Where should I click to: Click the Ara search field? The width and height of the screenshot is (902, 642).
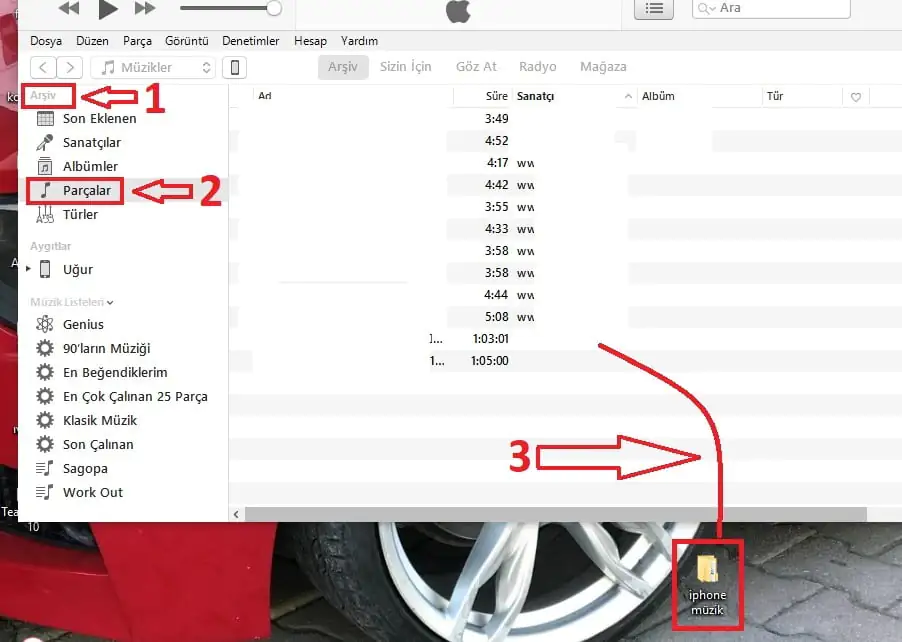tap(771, 9)
